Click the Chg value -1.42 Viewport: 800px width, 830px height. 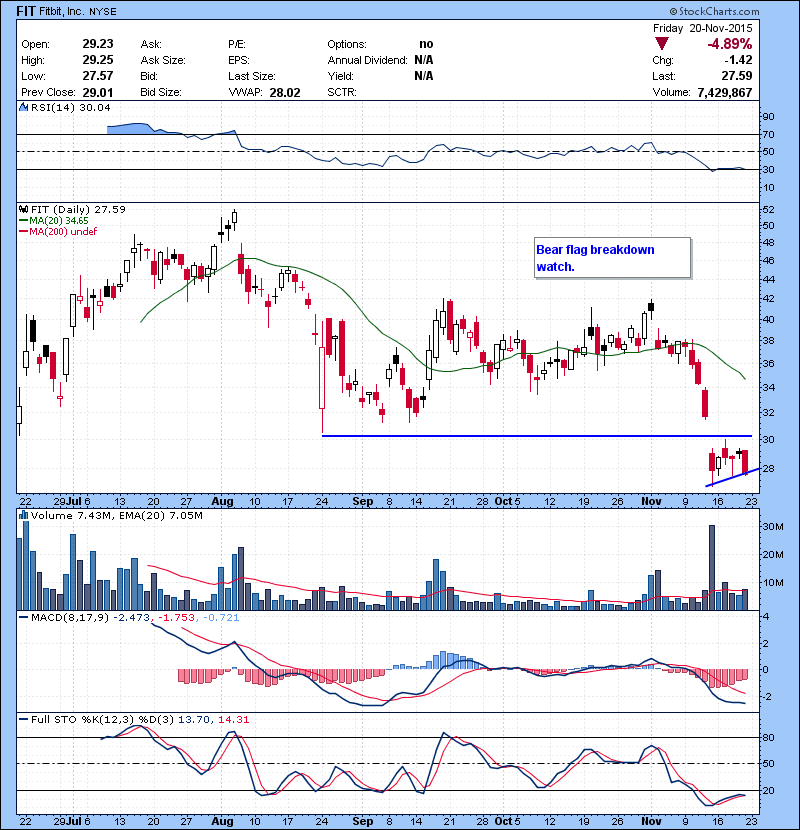(738, 60)
